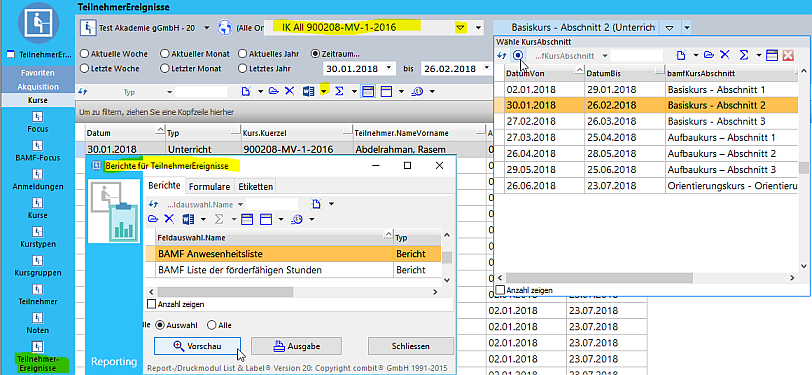Image resolution: width=812 pixels, height=375 pixels.
Task: Open the Idauswahl.Name dropdown in Berichte dialog
Action: point(240,204)
